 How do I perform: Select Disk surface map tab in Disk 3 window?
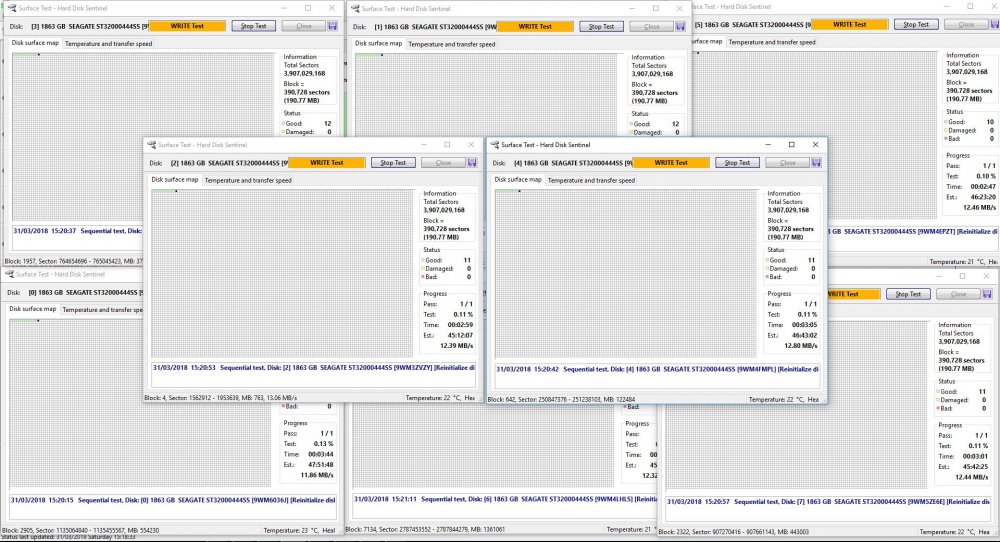(35, 43)
